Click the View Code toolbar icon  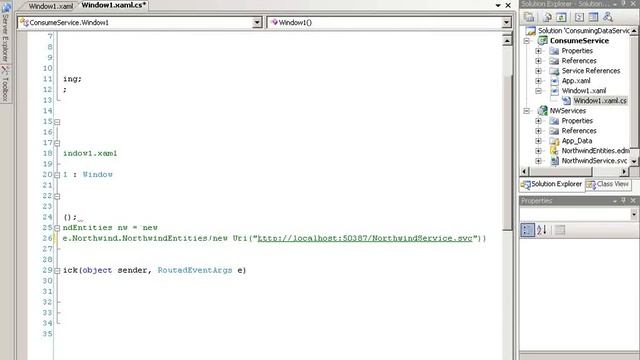tap(579, 17)
